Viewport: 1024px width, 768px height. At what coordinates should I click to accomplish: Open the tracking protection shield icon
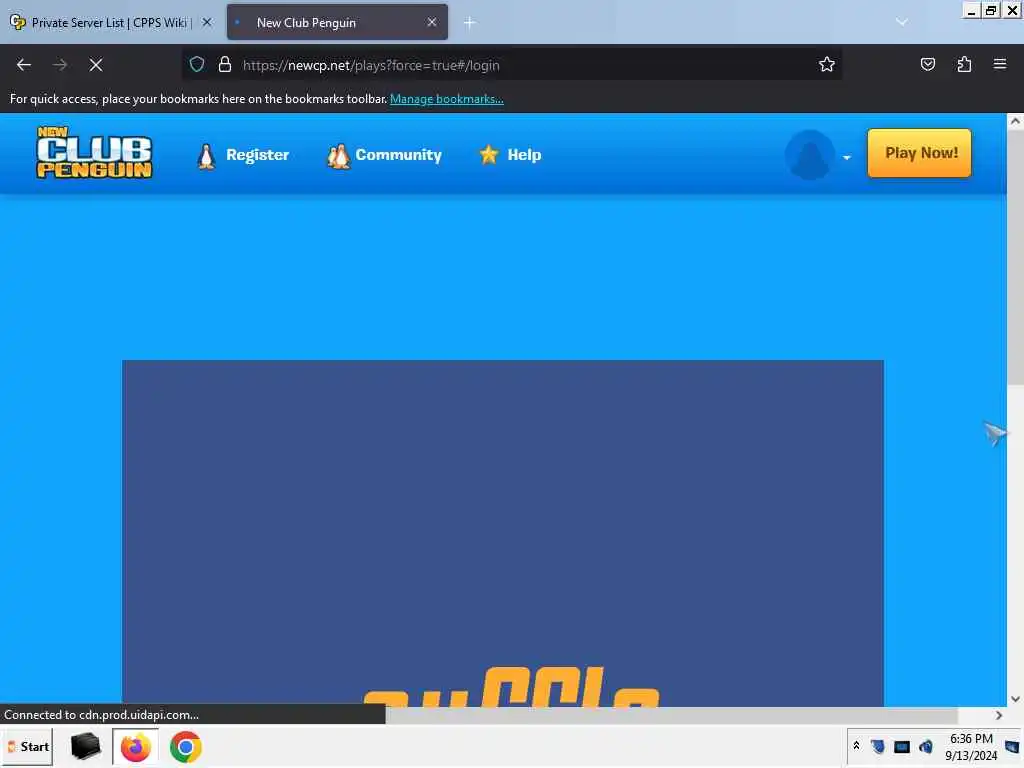coord(197,65)
